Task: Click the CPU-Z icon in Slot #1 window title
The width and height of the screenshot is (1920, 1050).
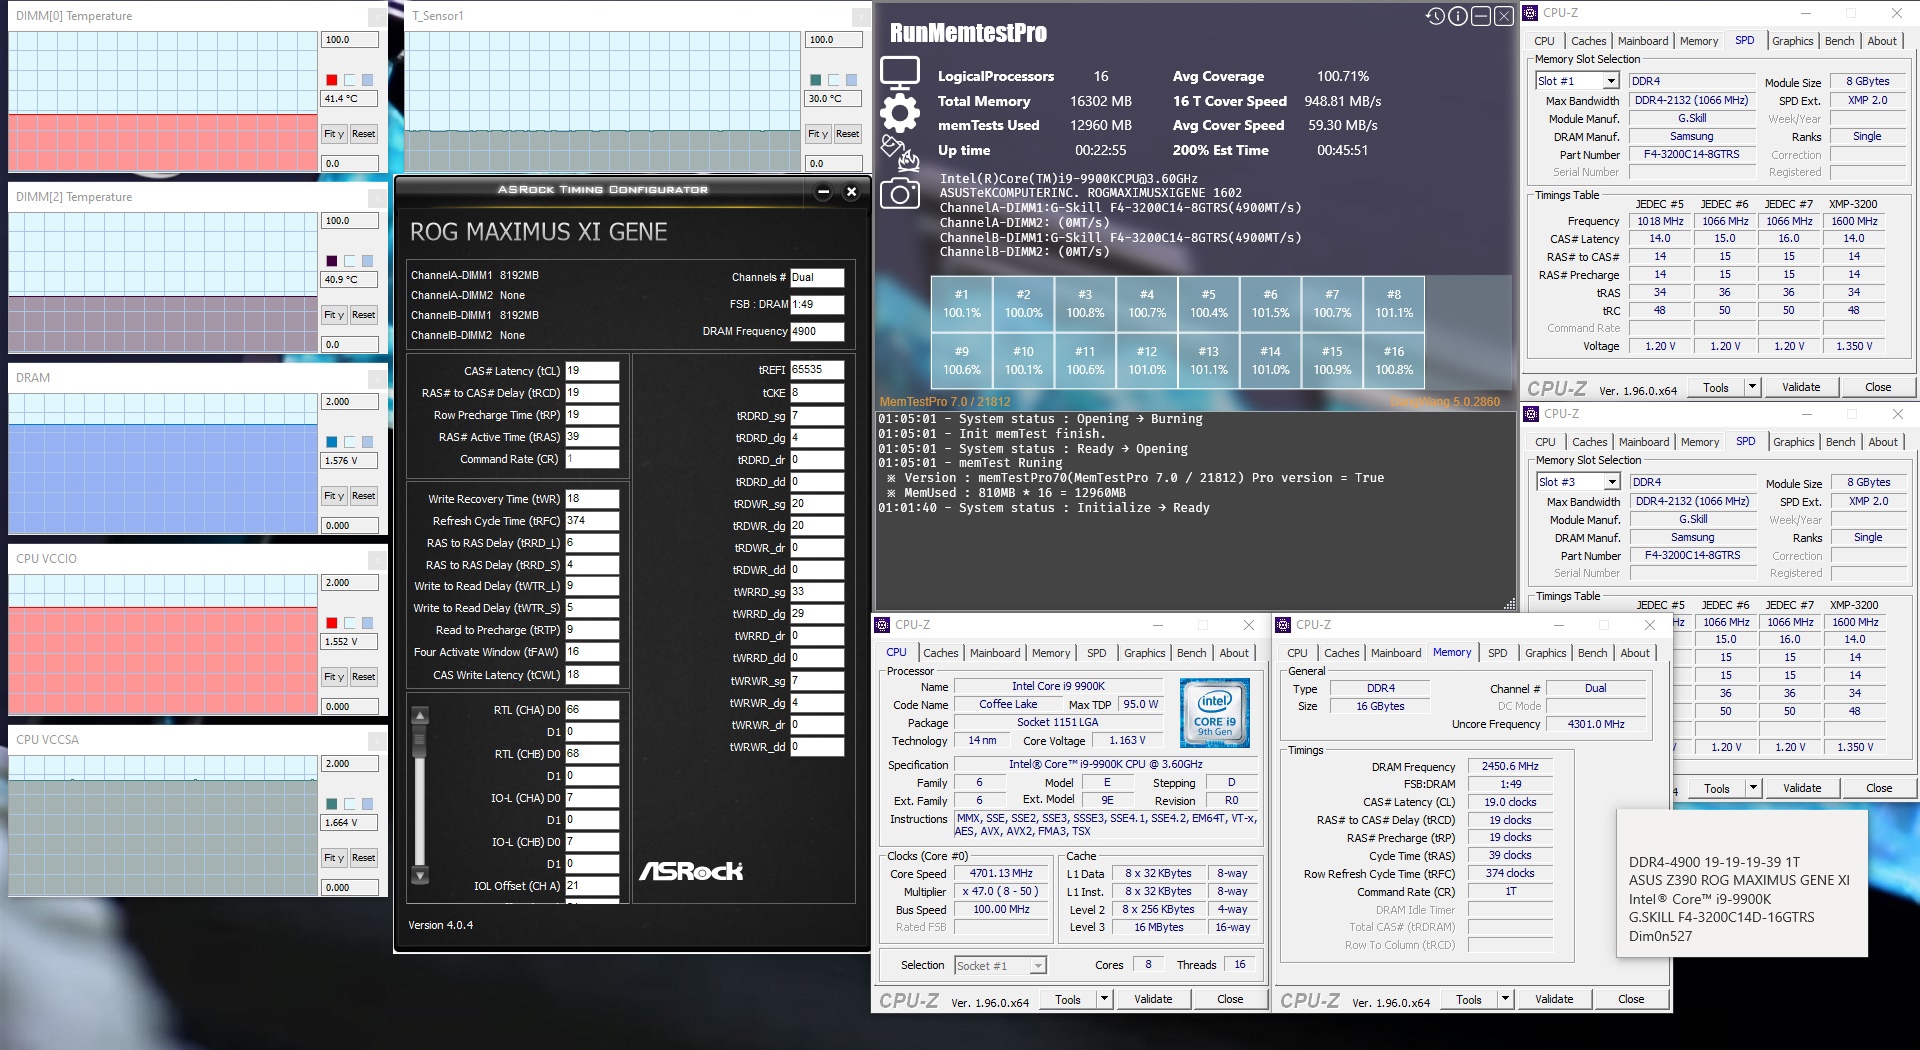Action: tap(1531, 13)
